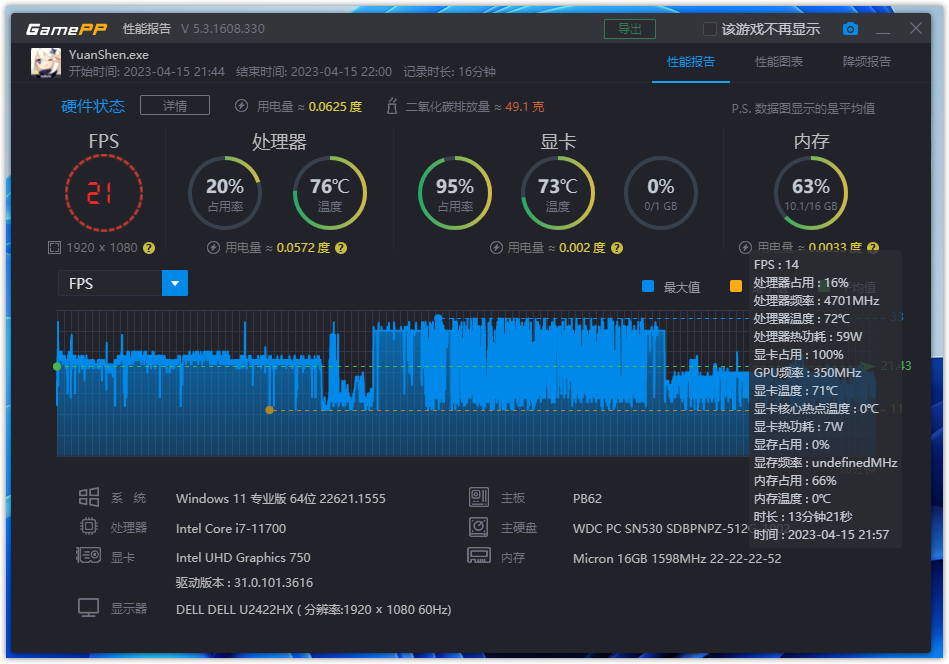This screenshot has height=664, width=949.
Task: Open the help icon beside 0.0572 度
Action: pos(341,248)
